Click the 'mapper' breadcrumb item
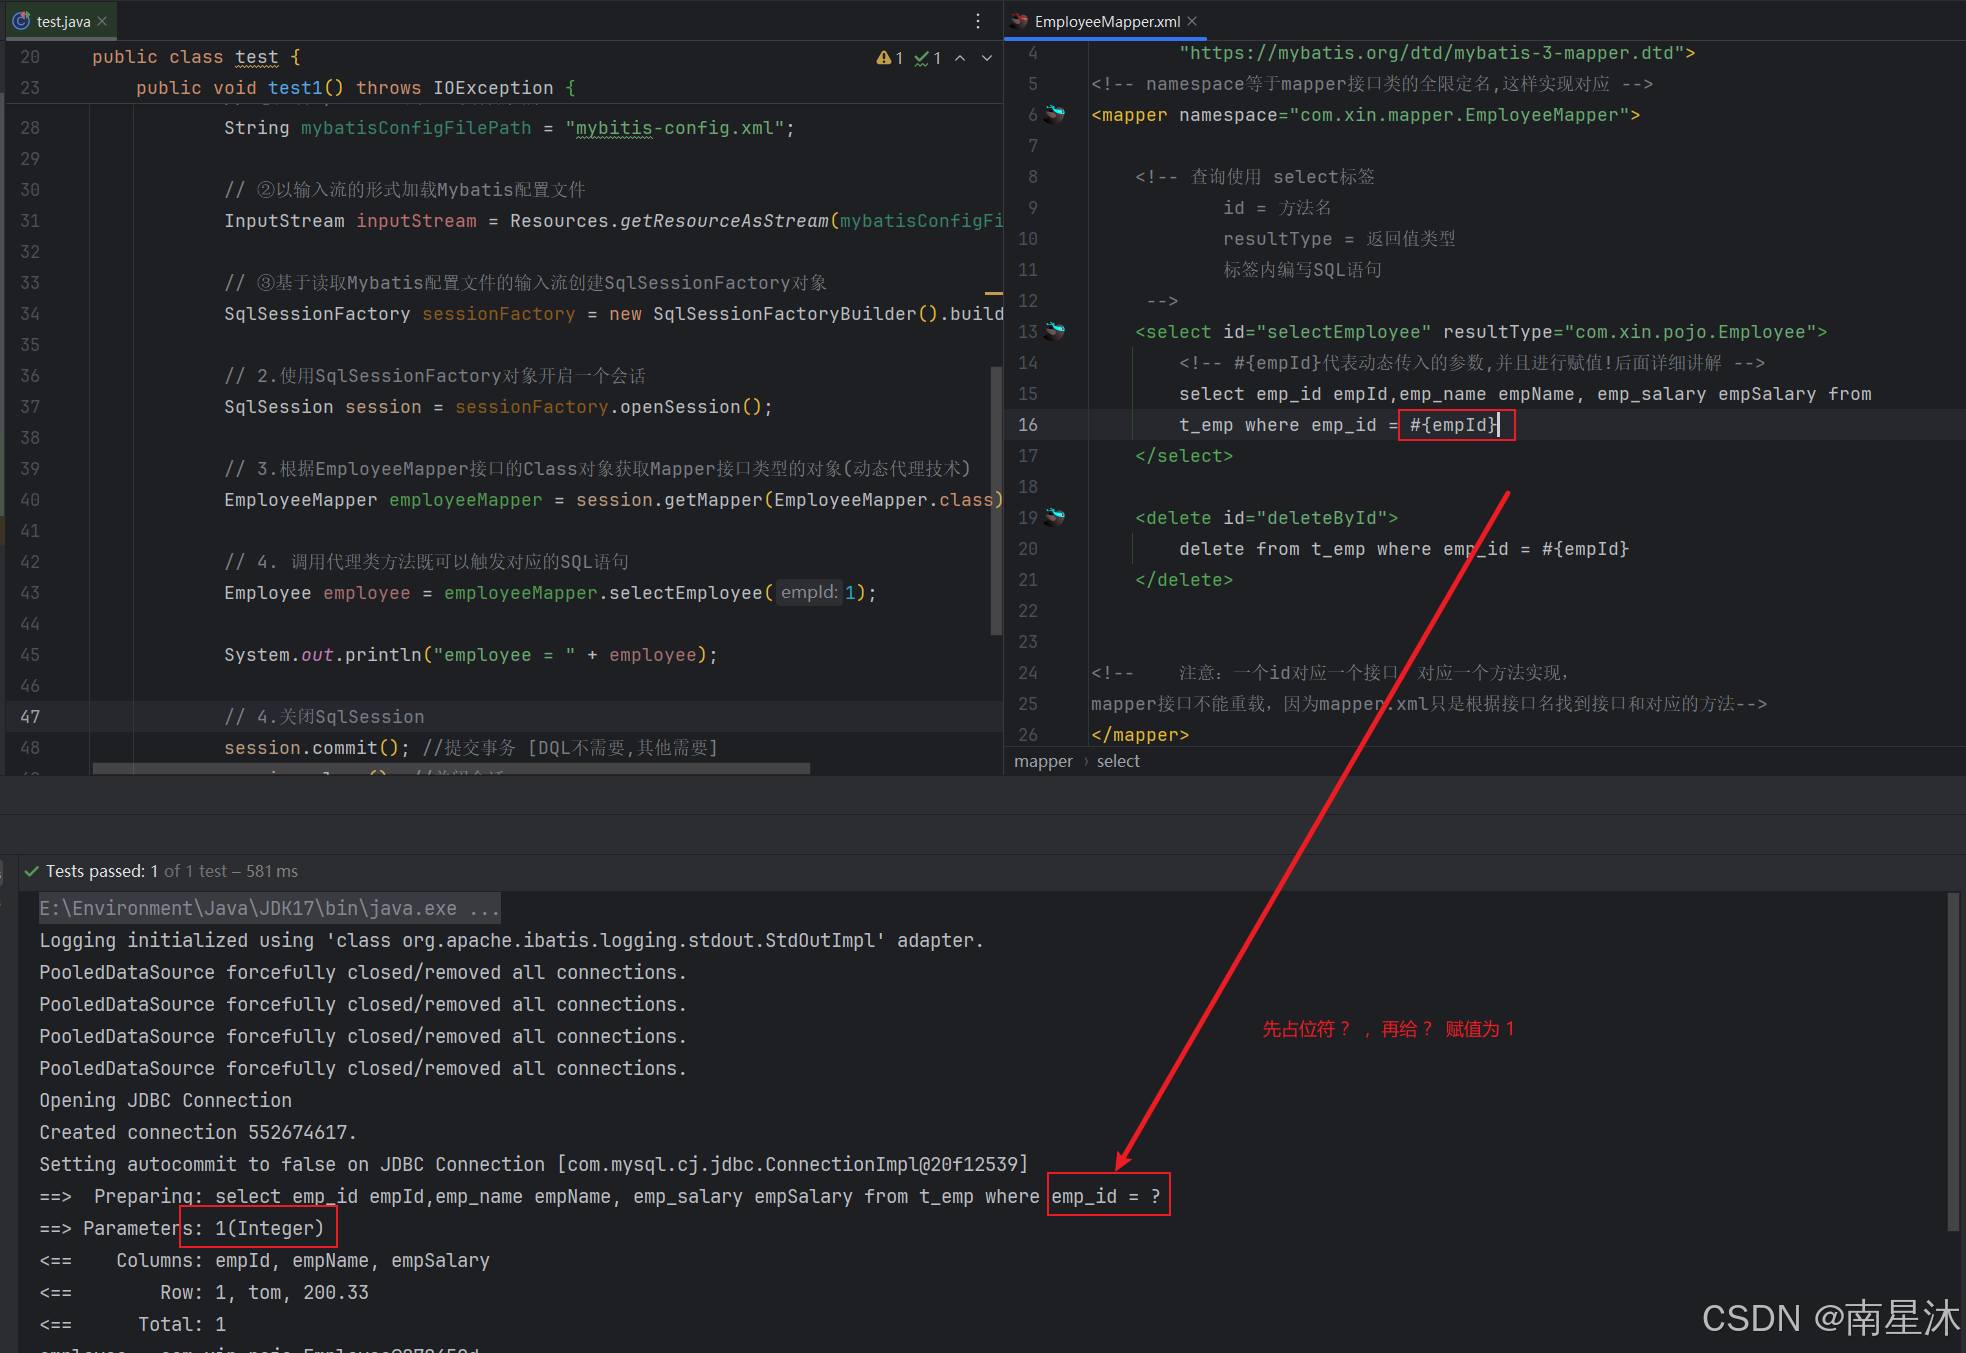The height and width of the screenshot is (1353, 1966). tap(1043, 761)
